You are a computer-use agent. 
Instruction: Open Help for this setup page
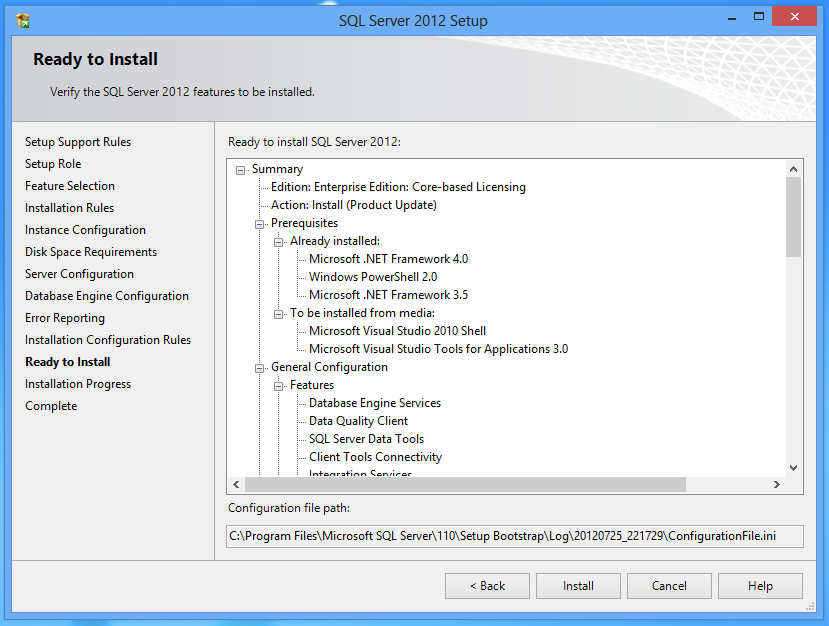[x=760, y=586]
